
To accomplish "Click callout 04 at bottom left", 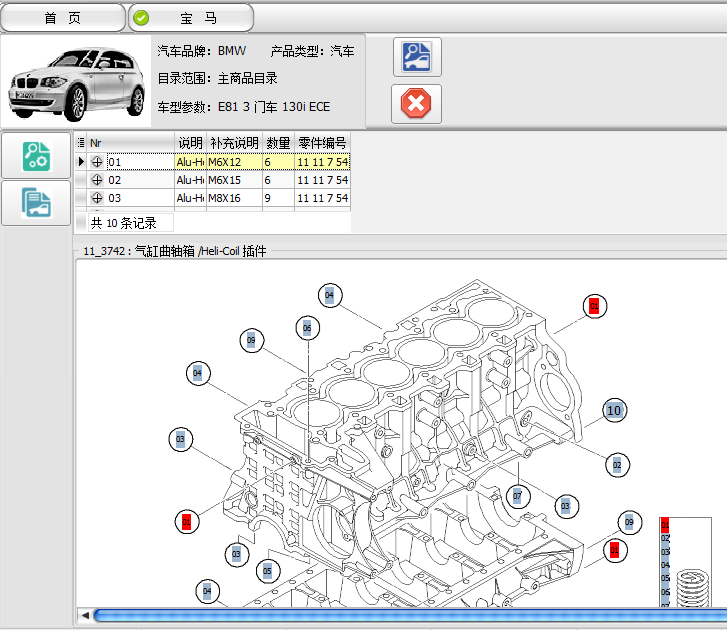I will click(207, 591).
